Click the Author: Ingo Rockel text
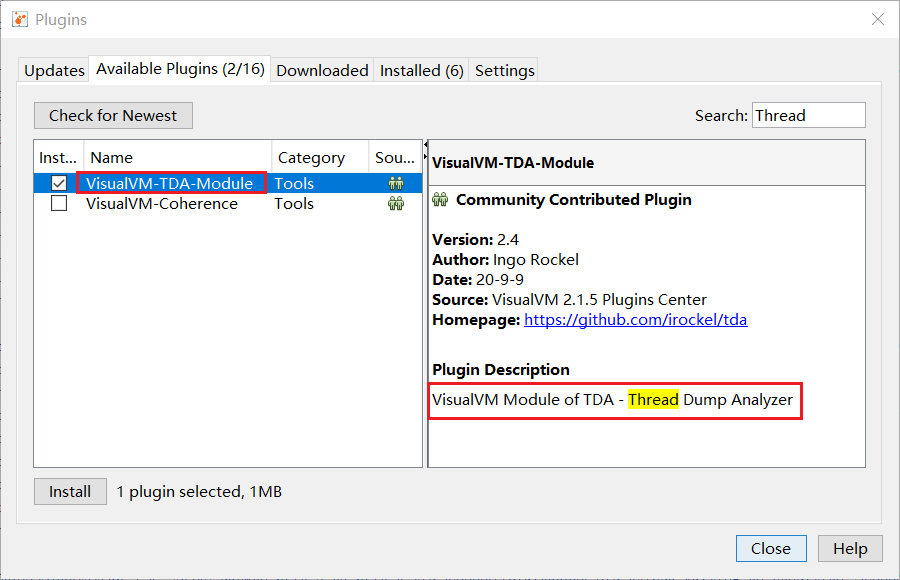Viewport: 900px width, 580px height. [x=505, y=260]
